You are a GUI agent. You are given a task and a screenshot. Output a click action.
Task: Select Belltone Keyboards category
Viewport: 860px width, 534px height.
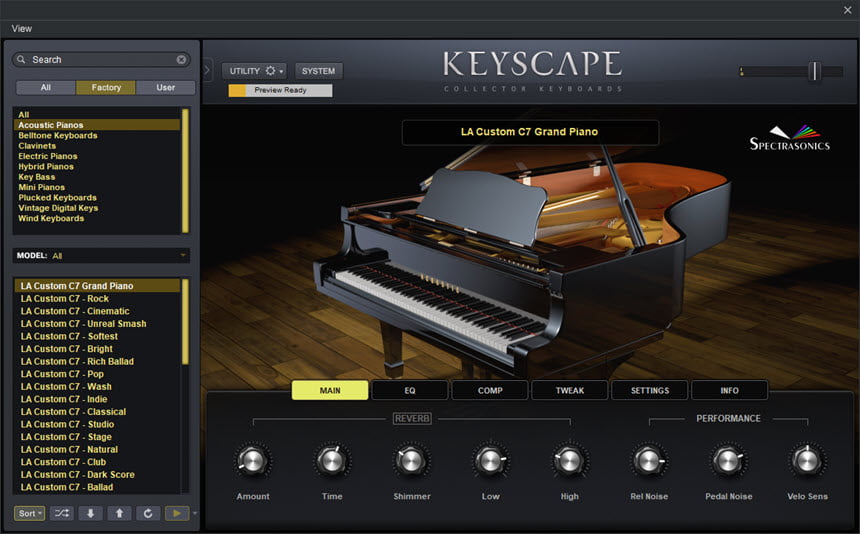pyautogui.click(x=97, y=135)
